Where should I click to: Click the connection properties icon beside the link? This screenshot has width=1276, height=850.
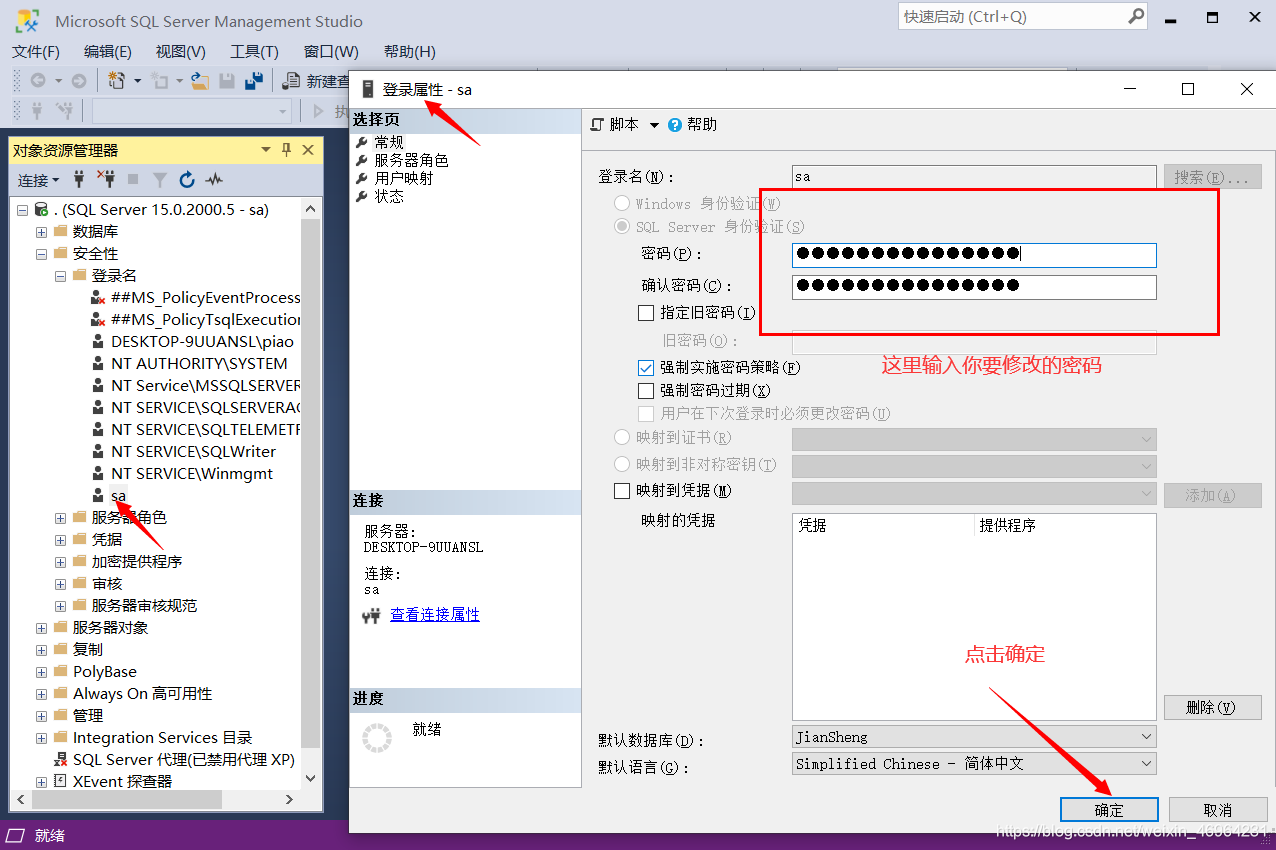(x=372, y=616)
